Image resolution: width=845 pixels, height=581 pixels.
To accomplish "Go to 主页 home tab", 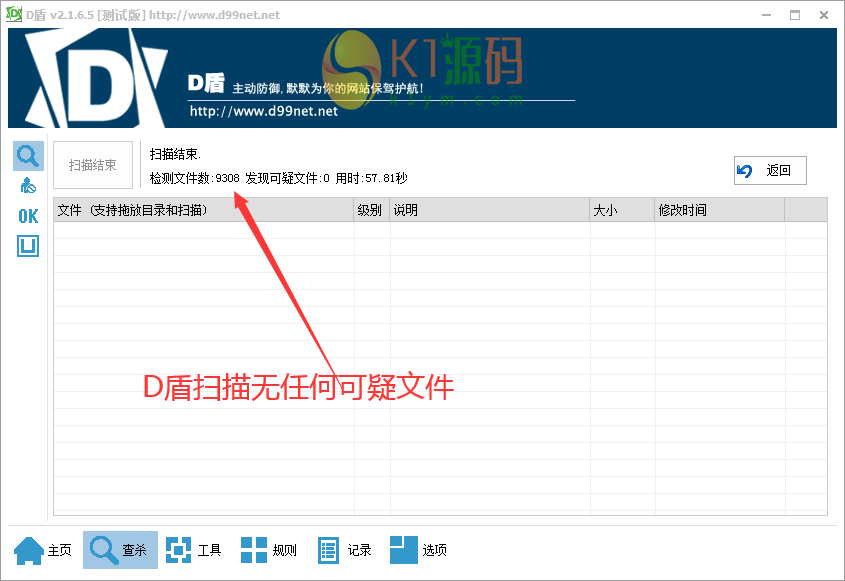I will [x=43, y=550].
